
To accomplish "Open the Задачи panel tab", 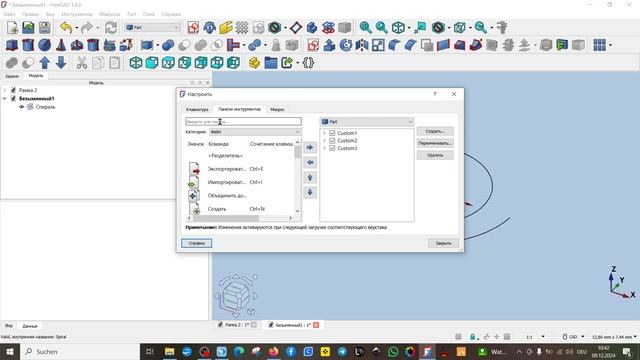I will tap(12, 76).
